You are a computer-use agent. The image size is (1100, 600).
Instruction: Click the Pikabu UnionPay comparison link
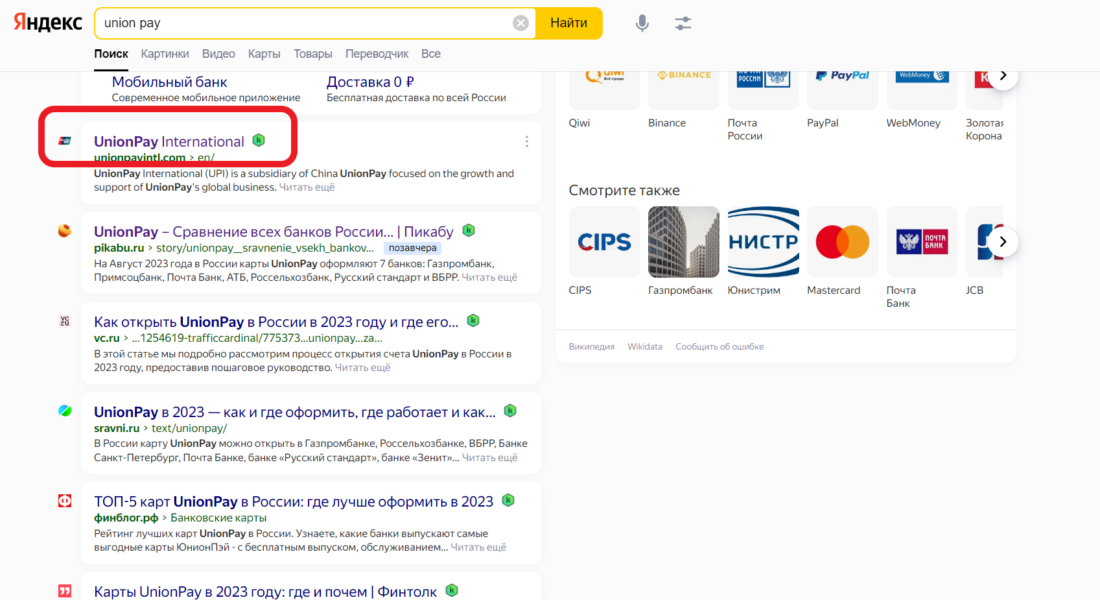point(273,231)
